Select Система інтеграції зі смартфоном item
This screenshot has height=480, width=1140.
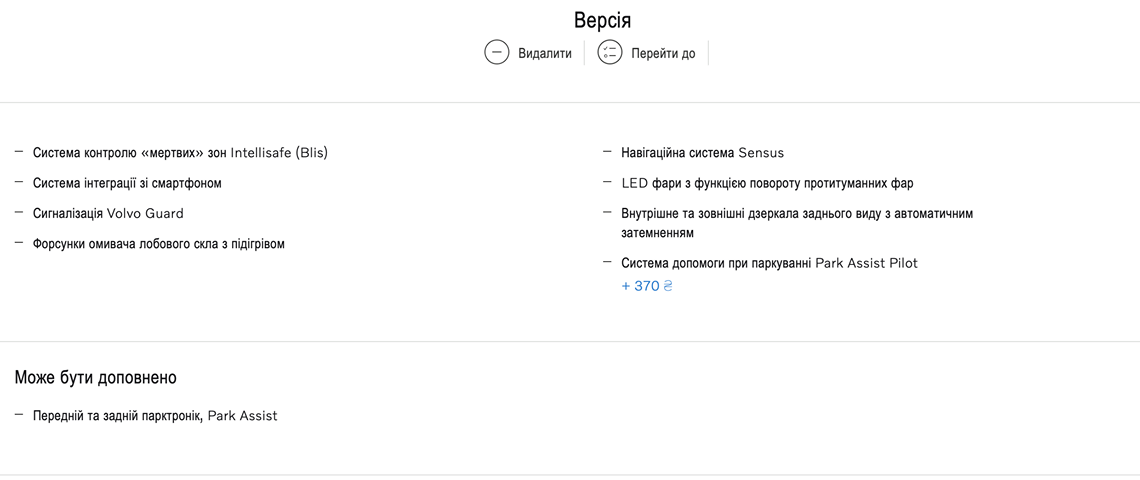pos(127,183)
